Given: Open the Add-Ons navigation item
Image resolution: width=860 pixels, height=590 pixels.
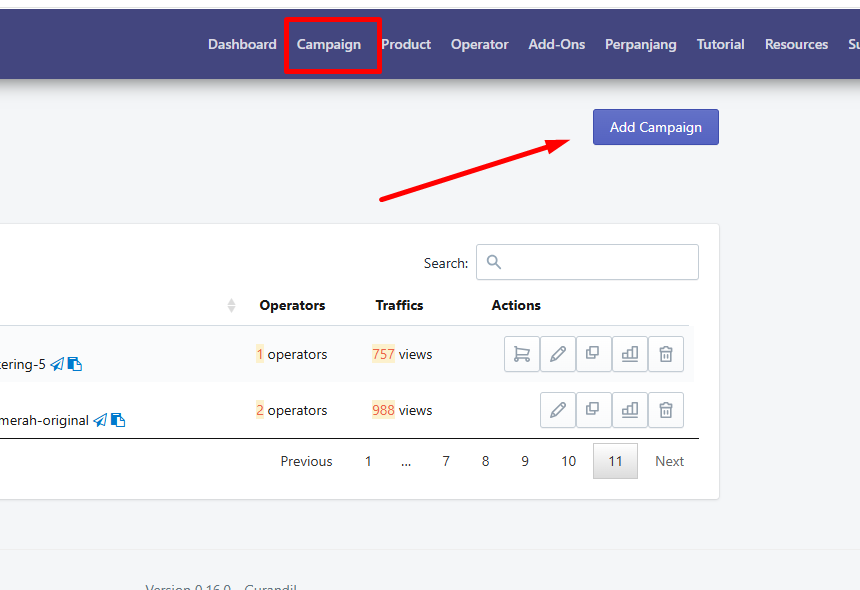Looking at the screenshot, I should click(557, 44).
